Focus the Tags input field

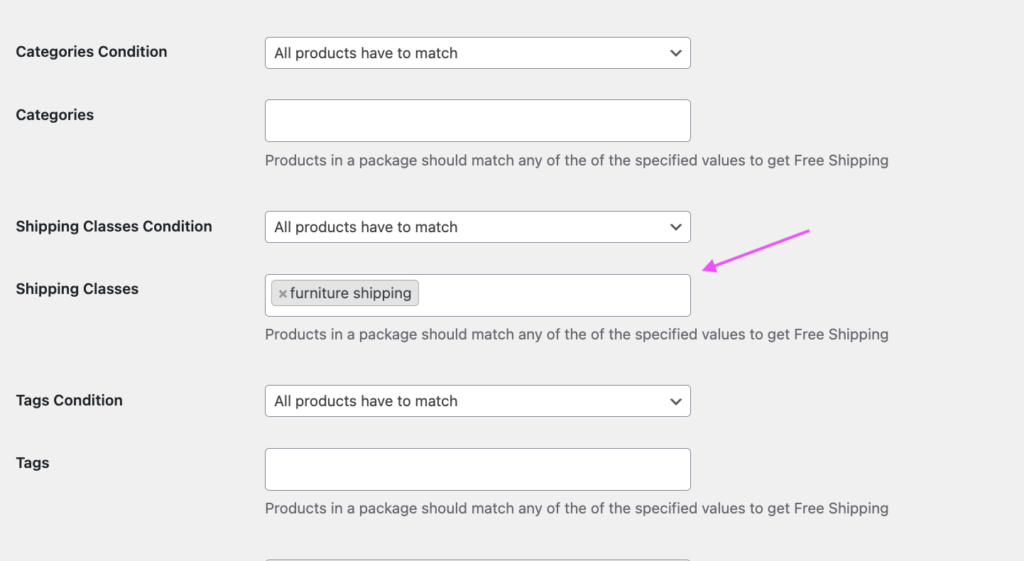(x=477, y=469)
